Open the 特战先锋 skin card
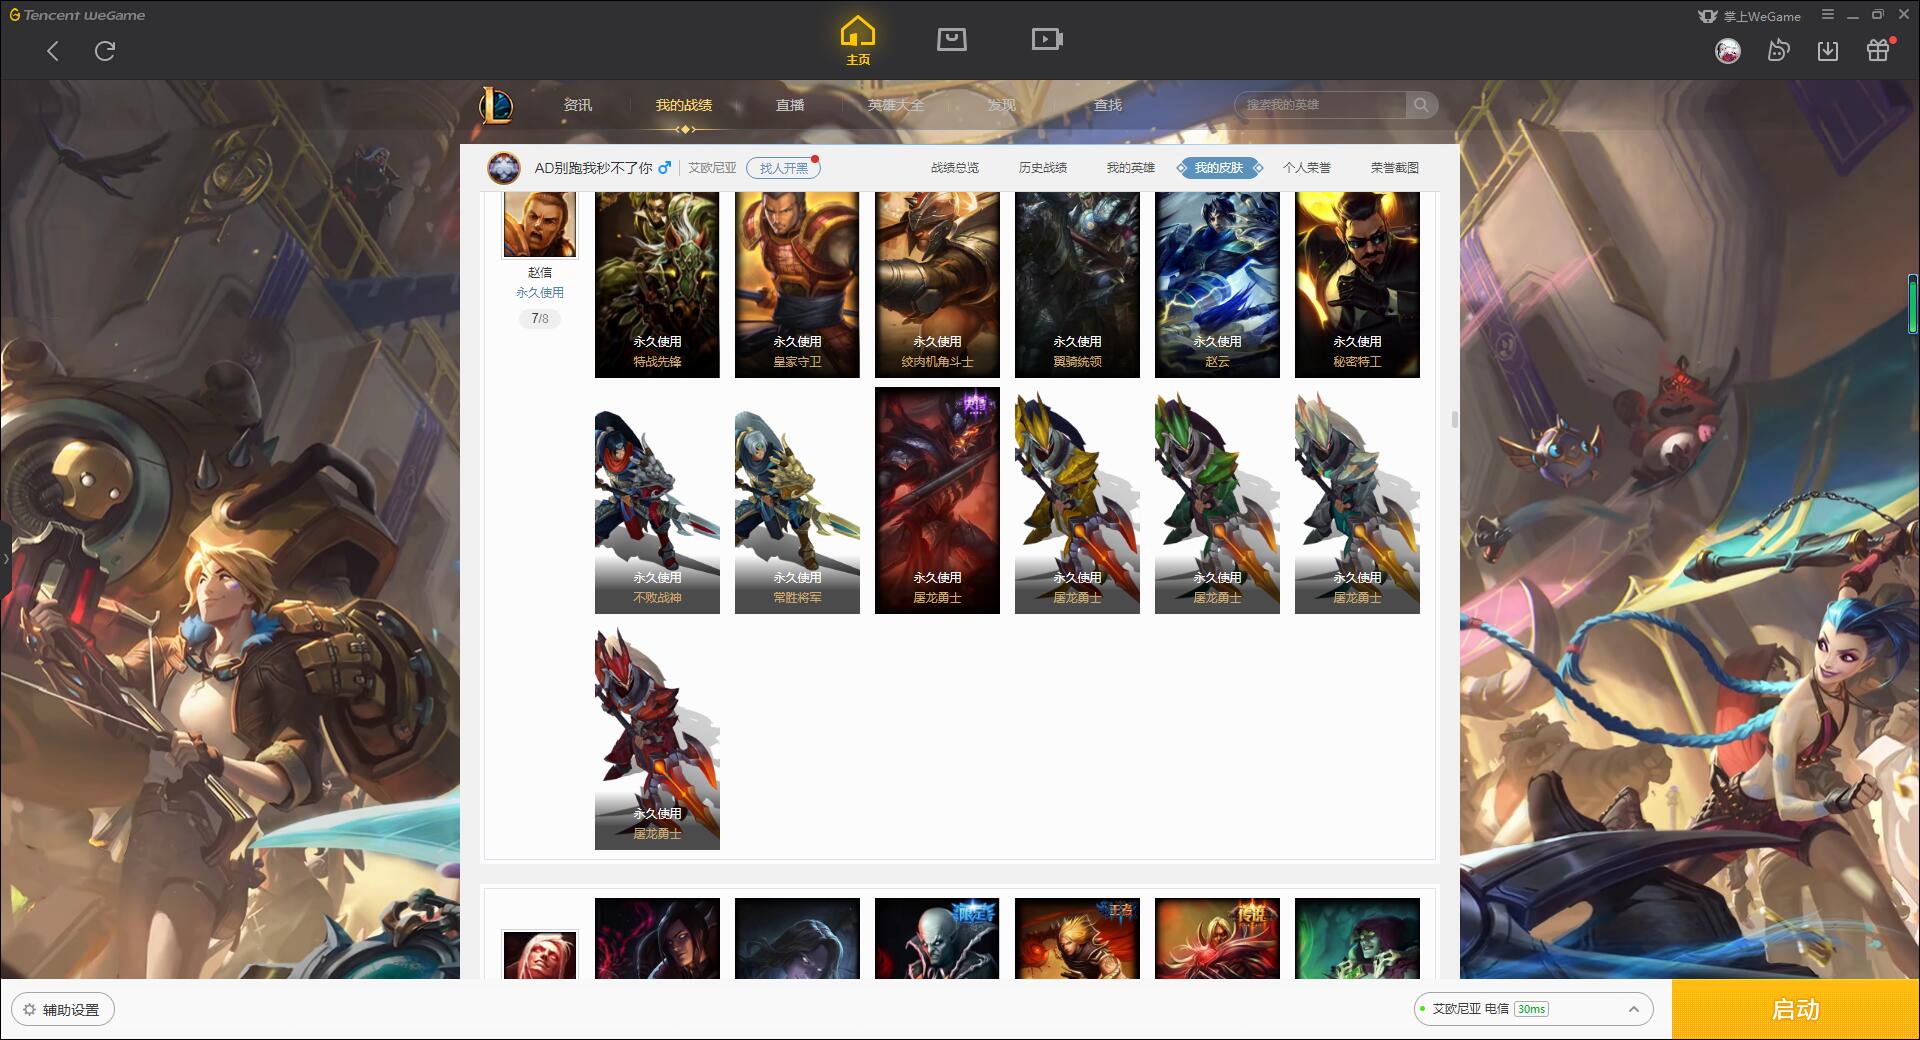 coord(657,285)
